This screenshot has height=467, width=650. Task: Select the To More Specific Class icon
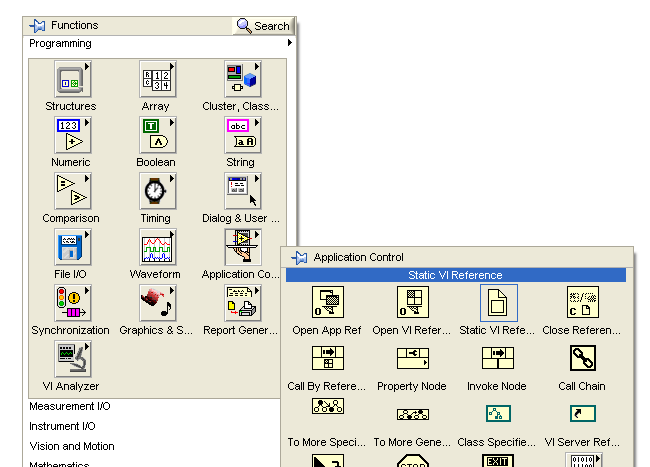pyautogui.click(x=327, y=406)
